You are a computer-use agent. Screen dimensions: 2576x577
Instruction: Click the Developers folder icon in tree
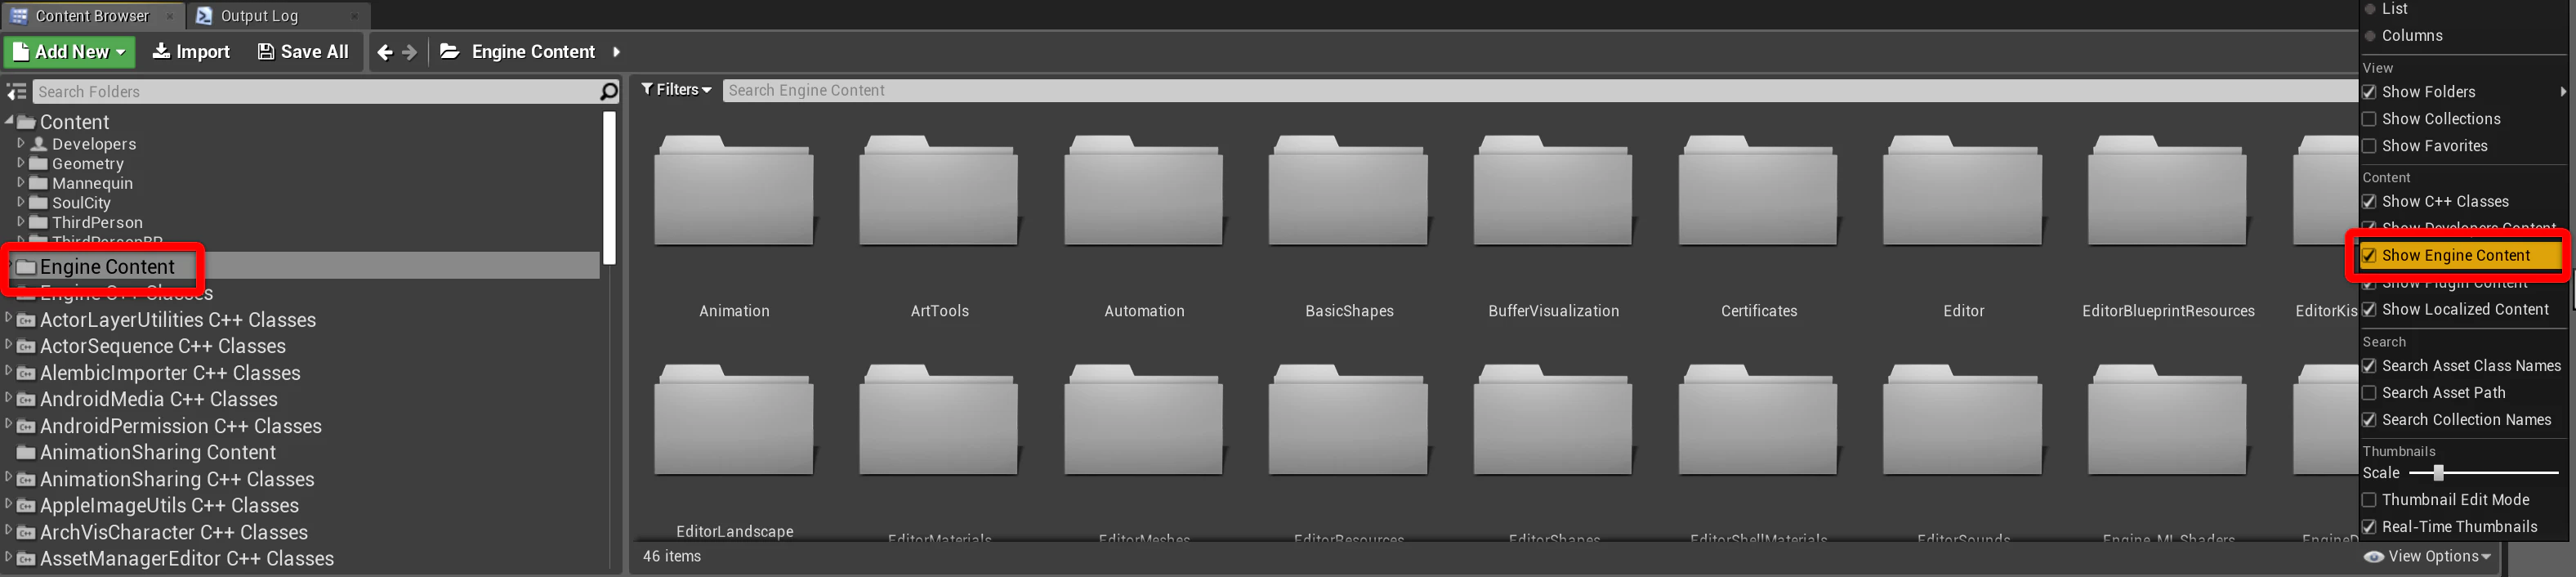39,144
